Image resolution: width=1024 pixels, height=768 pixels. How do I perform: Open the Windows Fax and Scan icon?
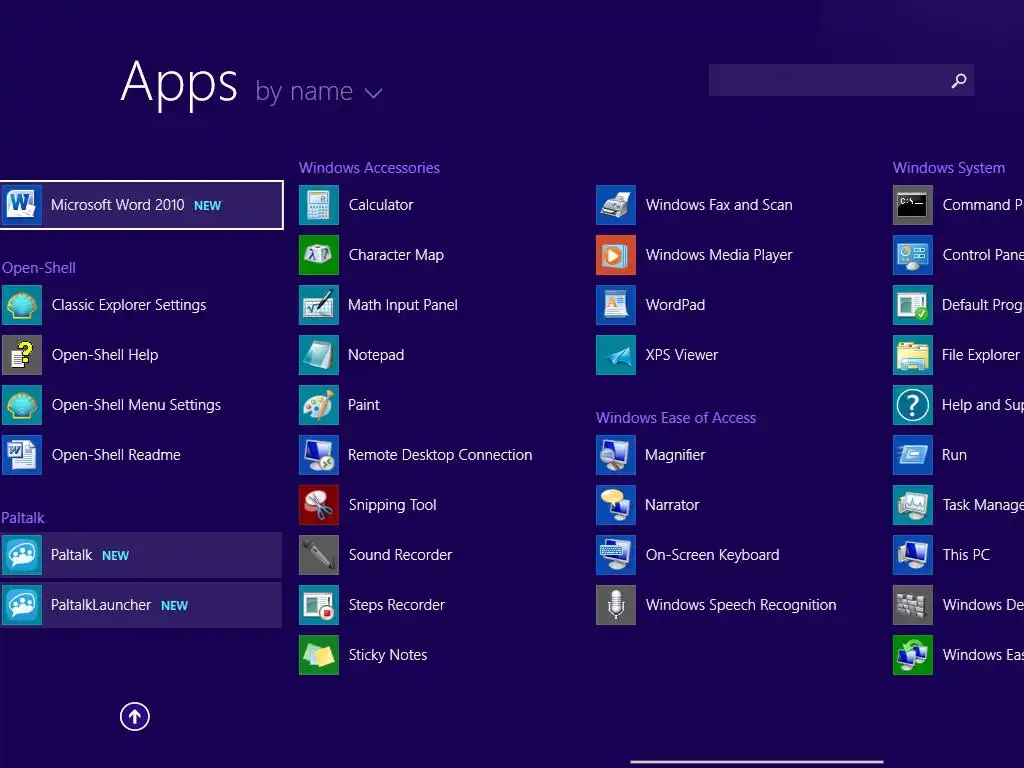(x=616, y=205)
